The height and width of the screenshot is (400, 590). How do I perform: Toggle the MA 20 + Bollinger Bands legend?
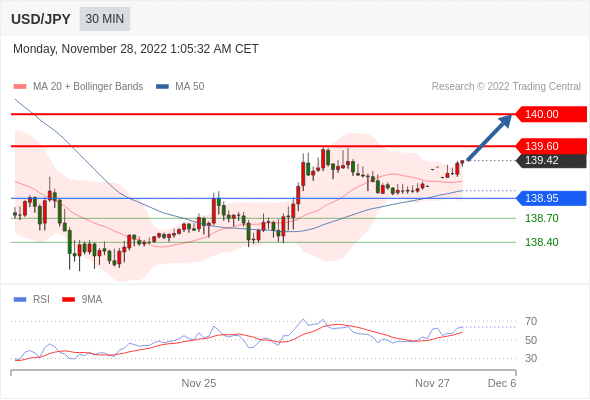pyautogui.click(x=78, y=87)
